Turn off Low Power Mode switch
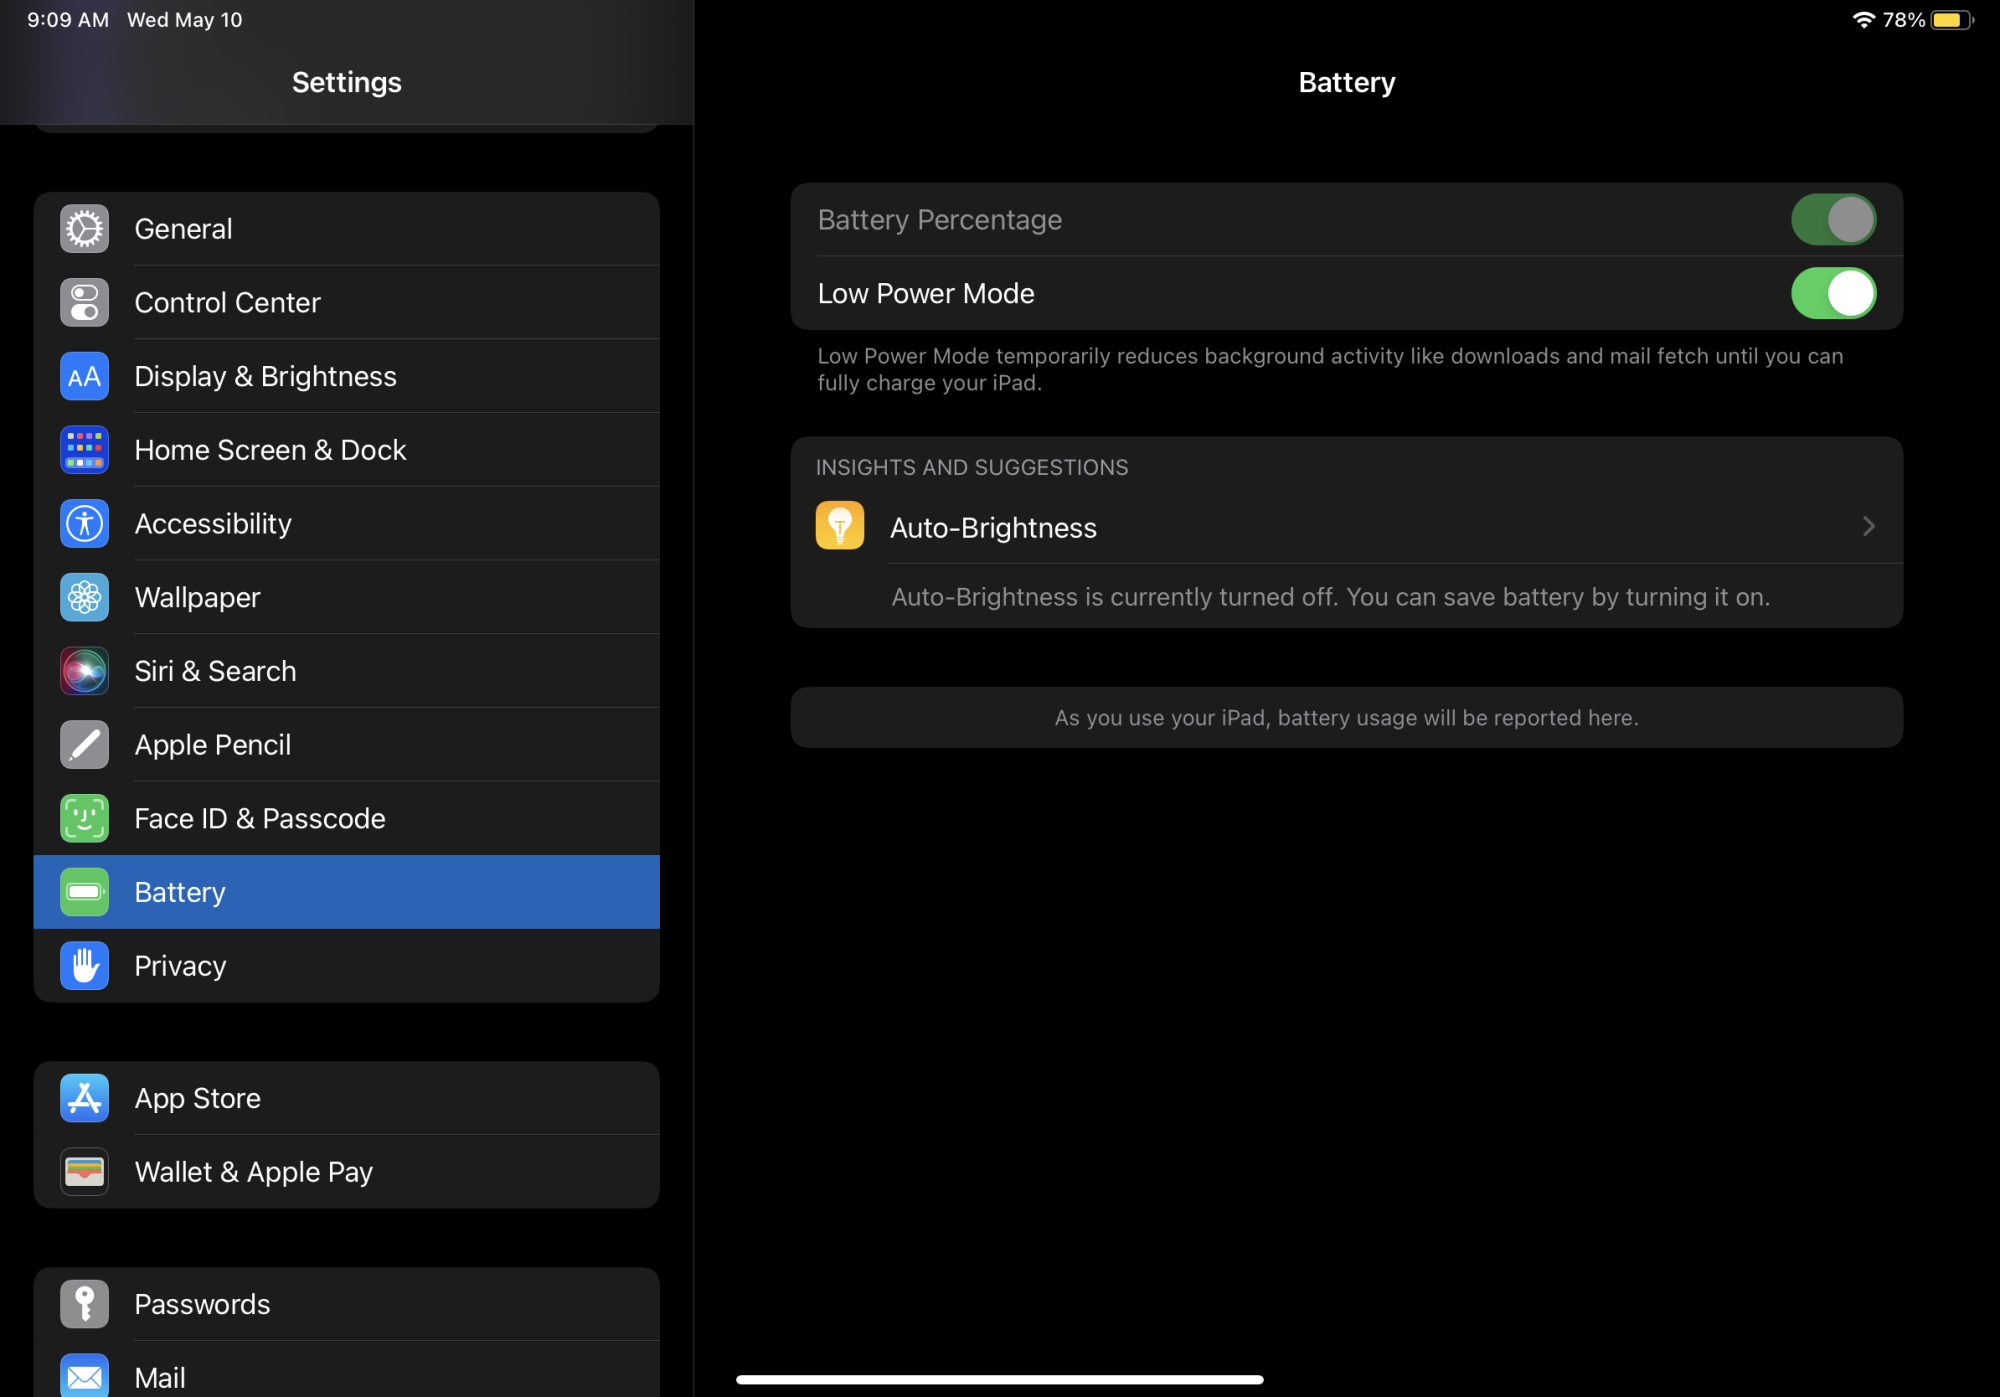 click(1832, 294)
